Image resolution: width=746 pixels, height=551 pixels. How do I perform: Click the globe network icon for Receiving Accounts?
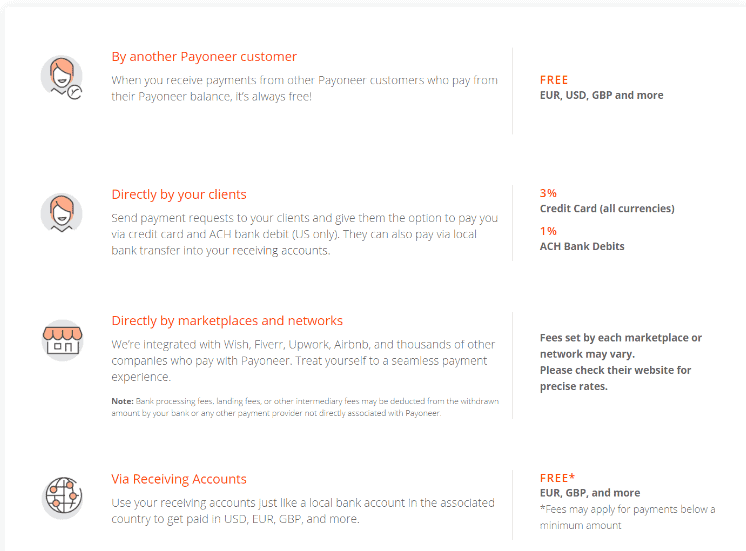coord(62,497)
